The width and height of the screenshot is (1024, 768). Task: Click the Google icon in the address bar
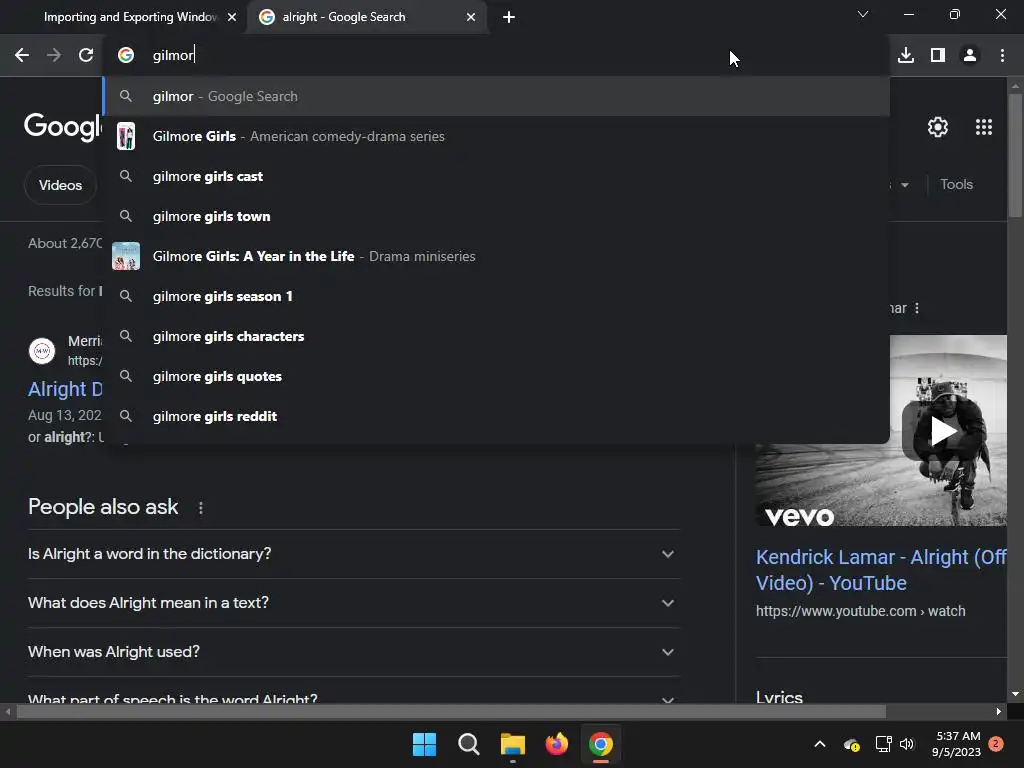pos(126,56)
